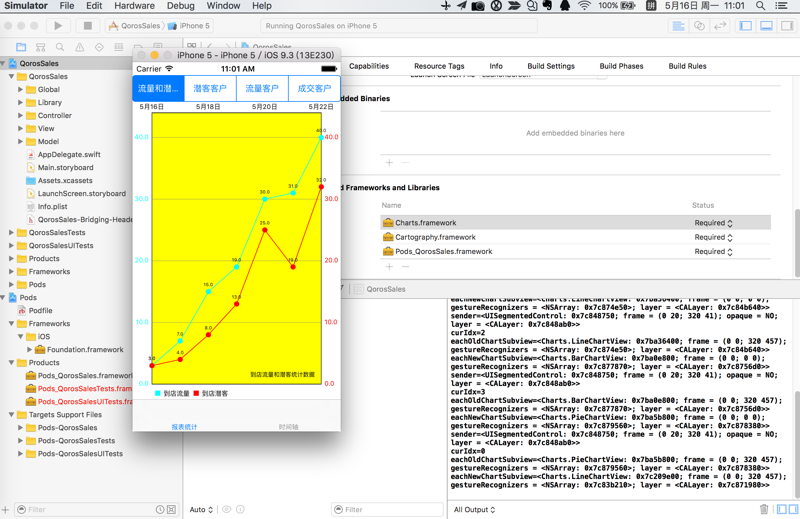Select AppDelegate.swift in the file navigator
Image resolution: width=800 pixels, height=519 pixels.
[68, 154]
